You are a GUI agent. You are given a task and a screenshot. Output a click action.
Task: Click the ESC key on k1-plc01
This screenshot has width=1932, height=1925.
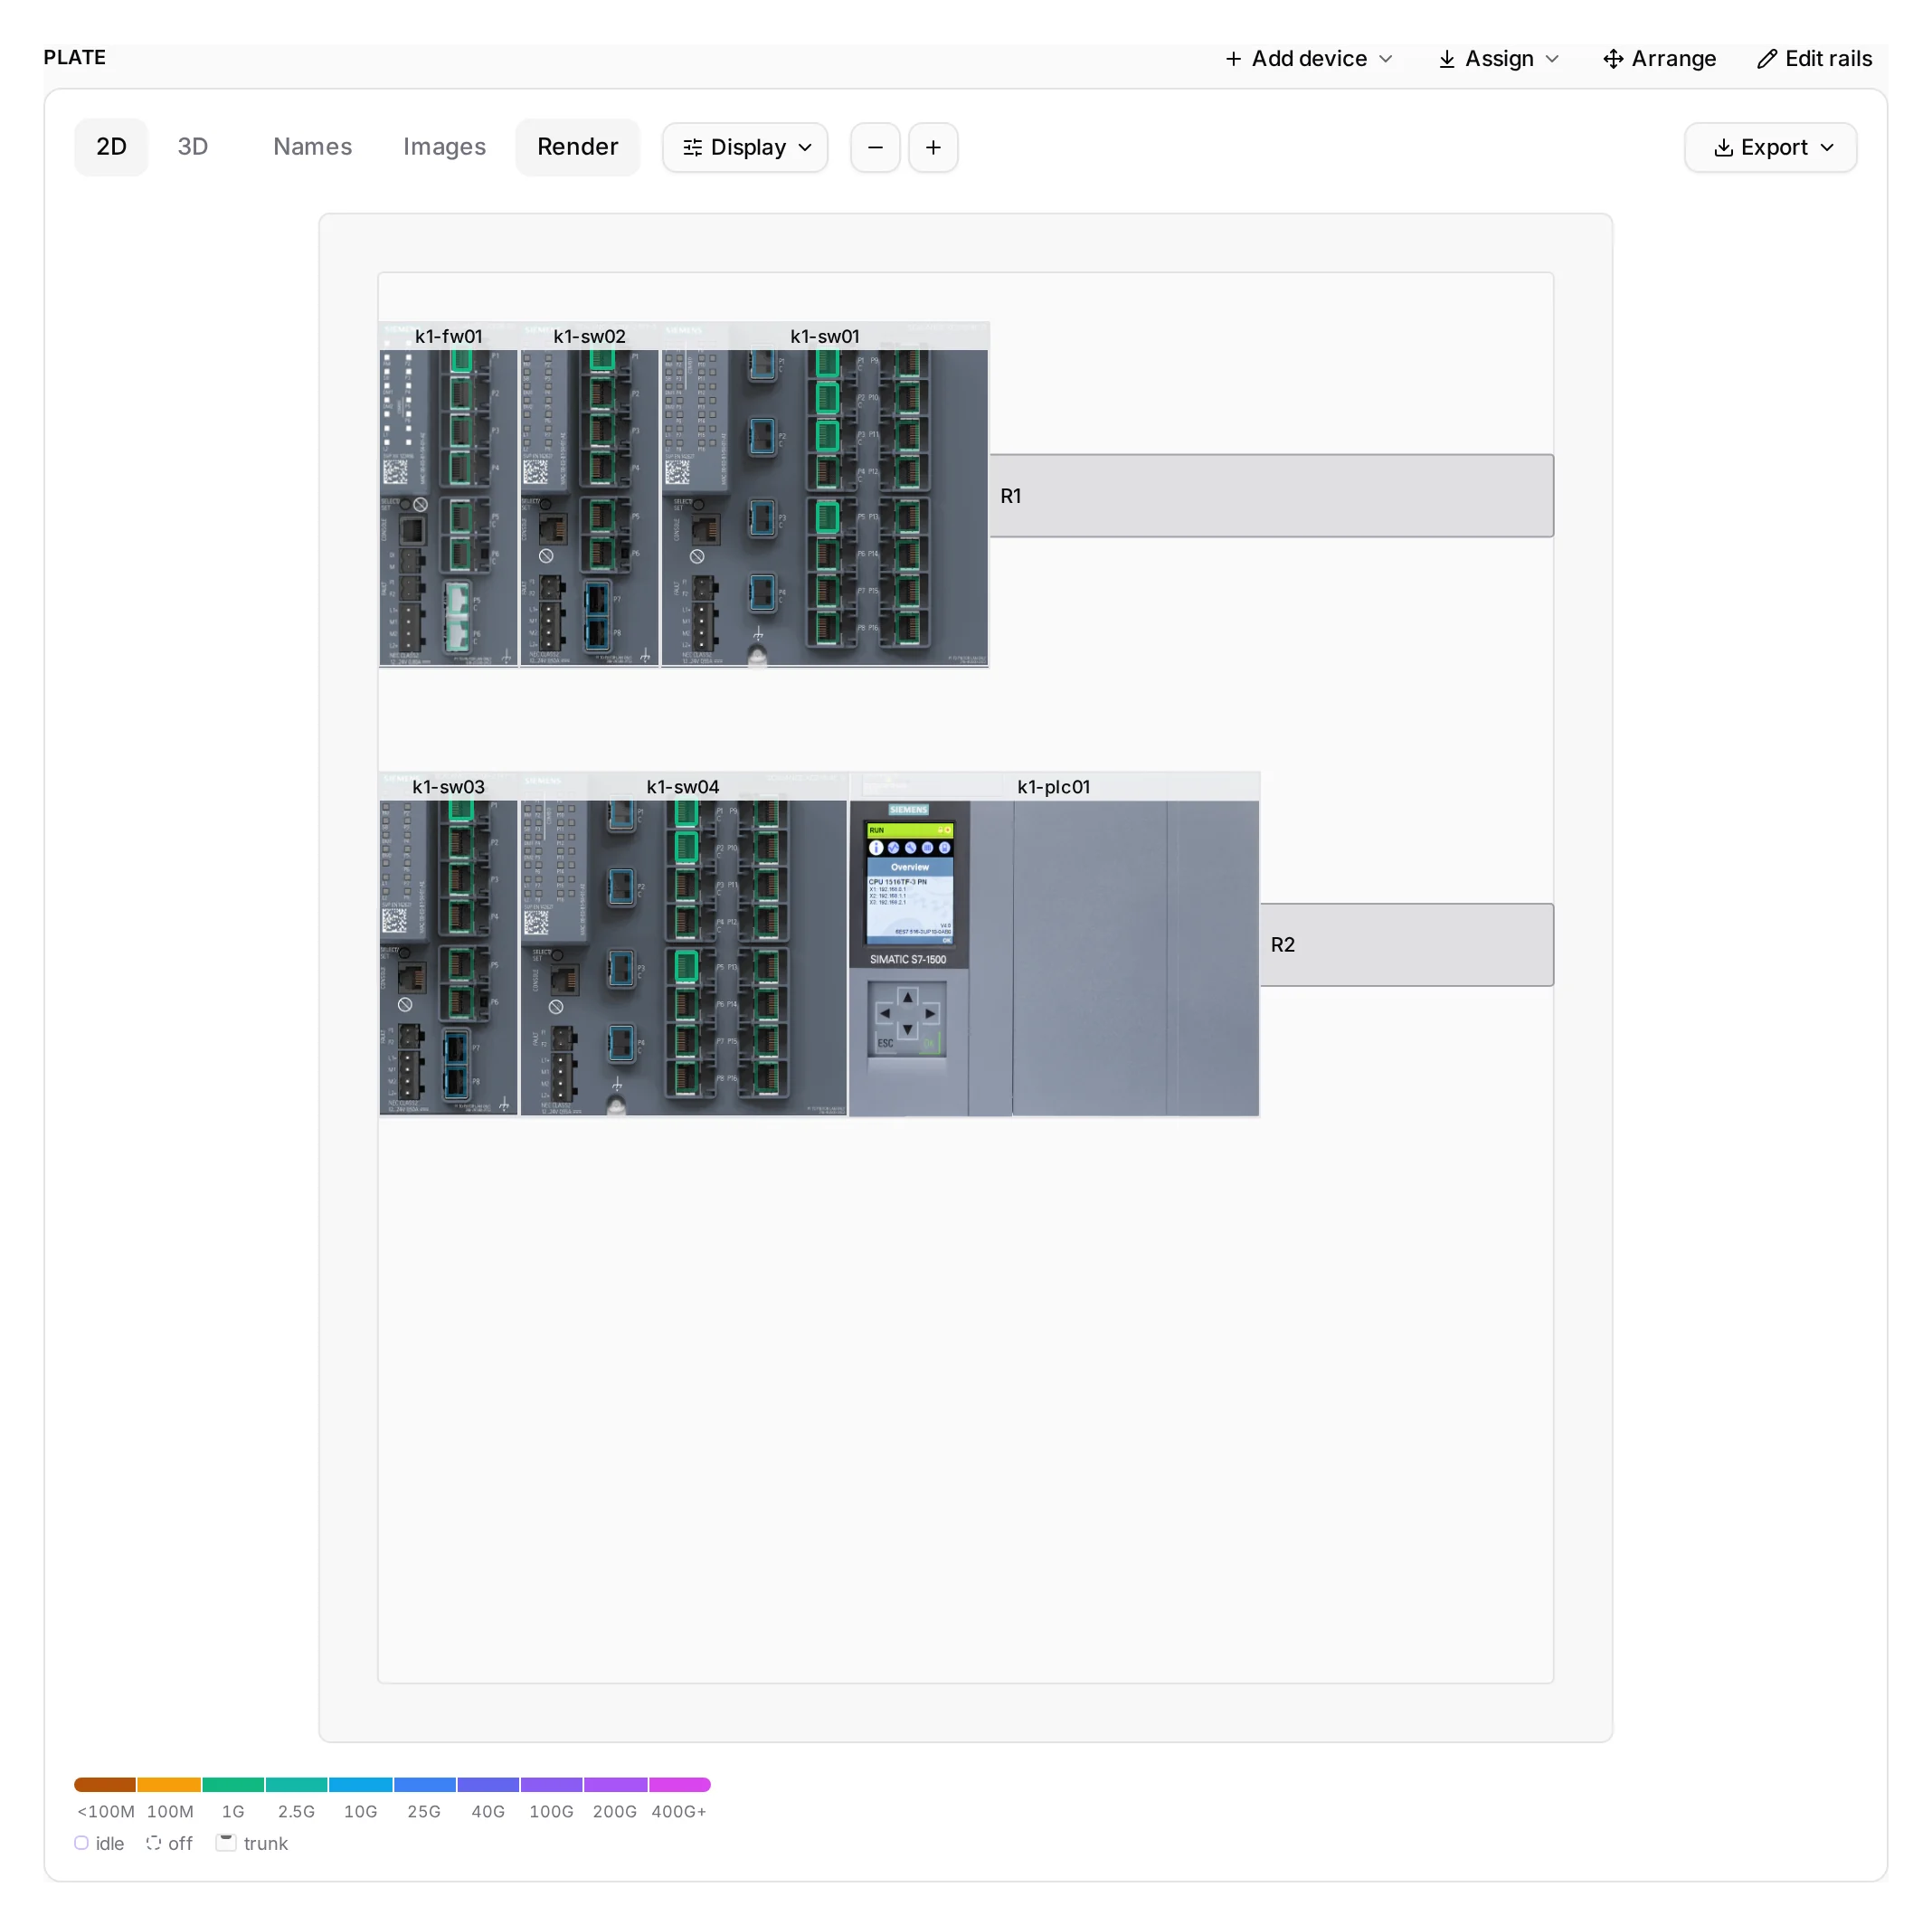[x=885, y=1044]
